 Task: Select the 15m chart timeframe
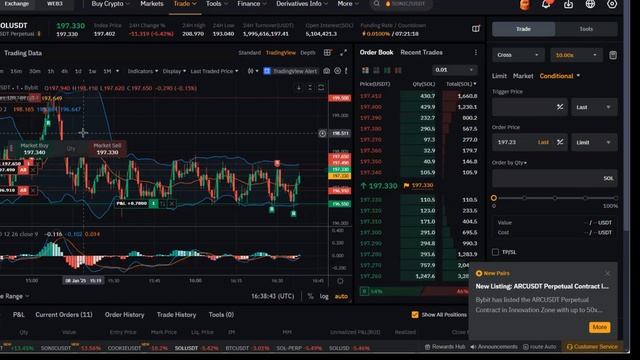coord(16,71)
